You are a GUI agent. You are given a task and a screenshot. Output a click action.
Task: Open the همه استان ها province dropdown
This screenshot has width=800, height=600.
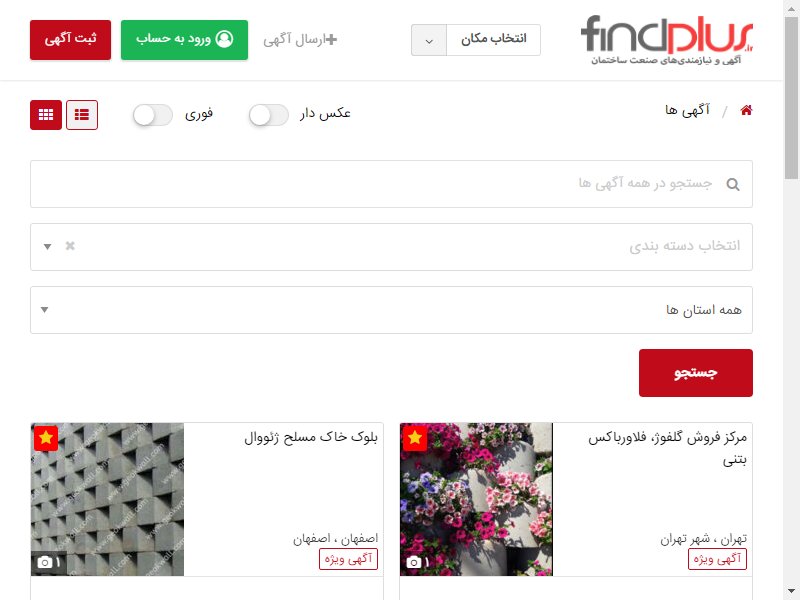(391, 310)
